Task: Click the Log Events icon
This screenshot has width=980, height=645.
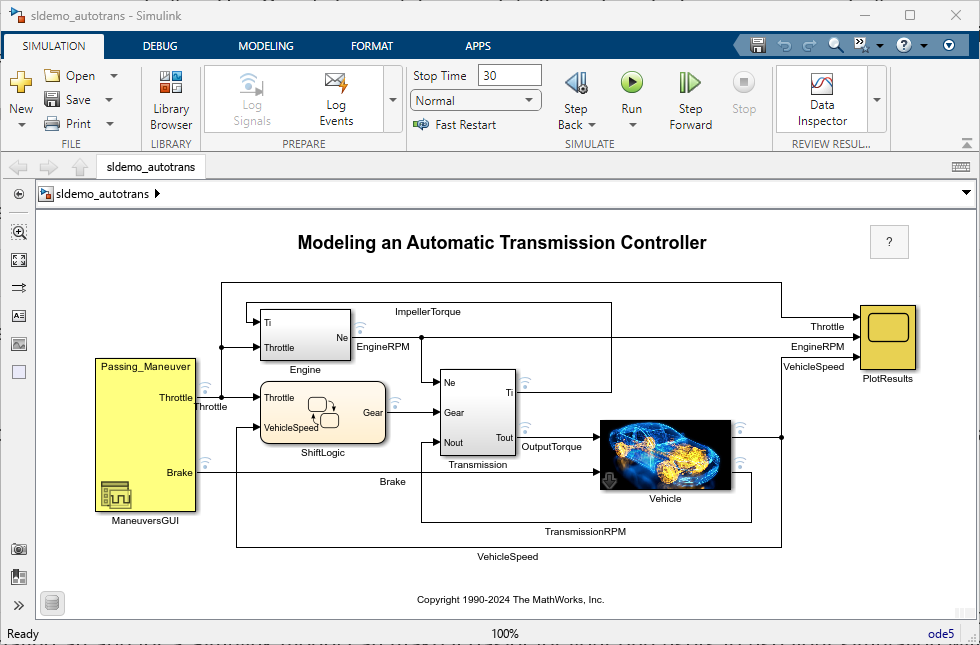Action: click(336, 84)
